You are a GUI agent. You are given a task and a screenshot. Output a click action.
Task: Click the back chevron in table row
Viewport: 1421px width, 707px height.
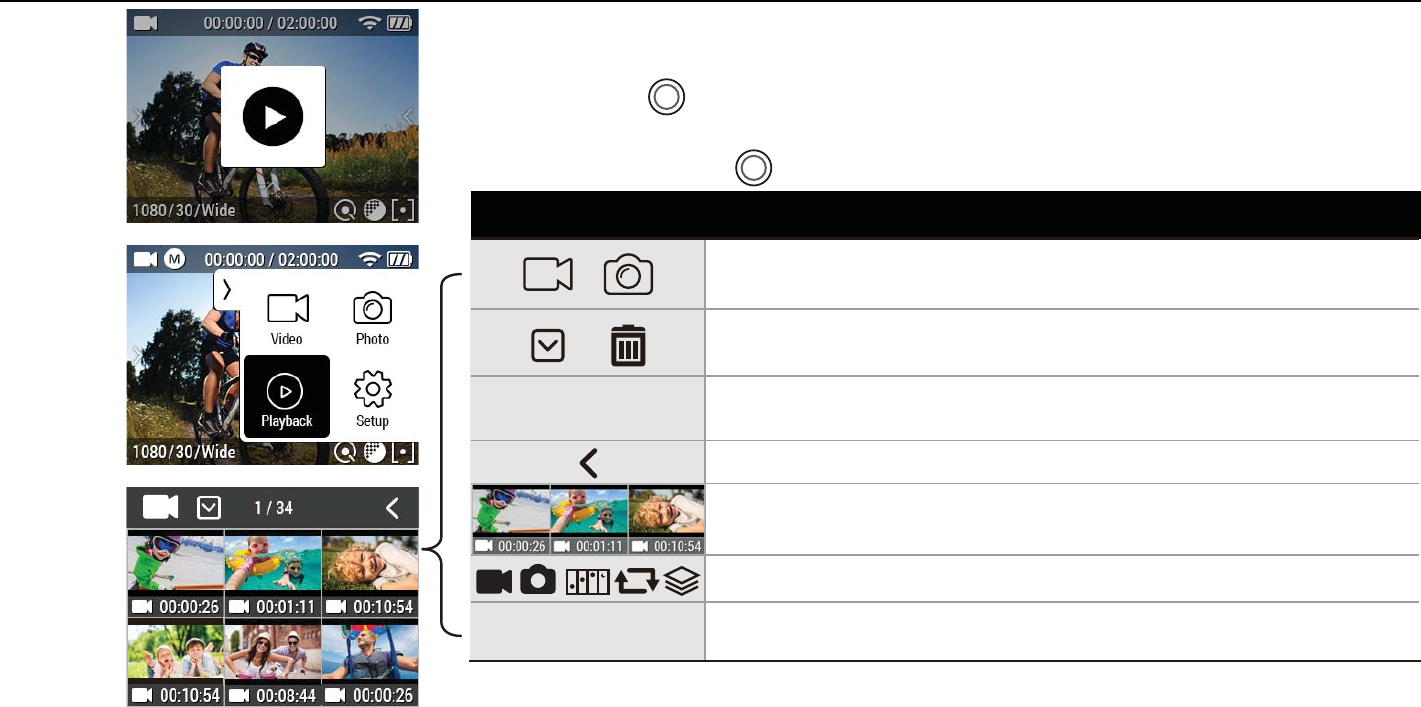(x=588, y=462)
